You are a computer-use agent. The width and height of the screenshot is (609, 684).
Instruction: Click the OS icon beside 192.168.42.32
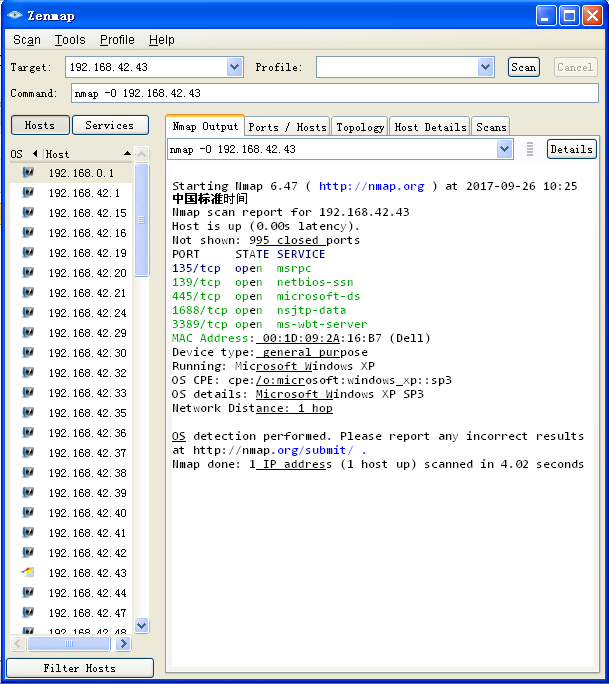tap(28, 373)
